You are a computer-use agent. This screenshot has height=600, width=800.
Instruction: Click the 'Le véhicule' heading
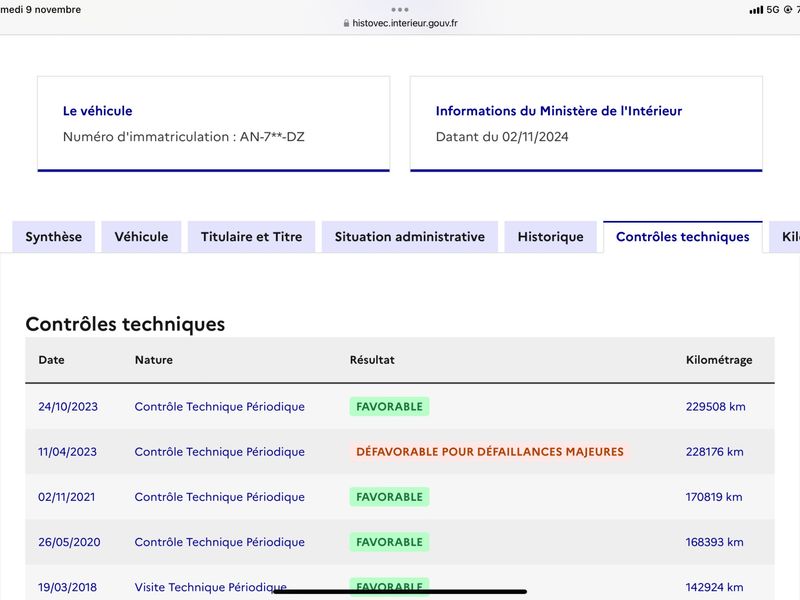pyautogui.click(x=97, y=111)
